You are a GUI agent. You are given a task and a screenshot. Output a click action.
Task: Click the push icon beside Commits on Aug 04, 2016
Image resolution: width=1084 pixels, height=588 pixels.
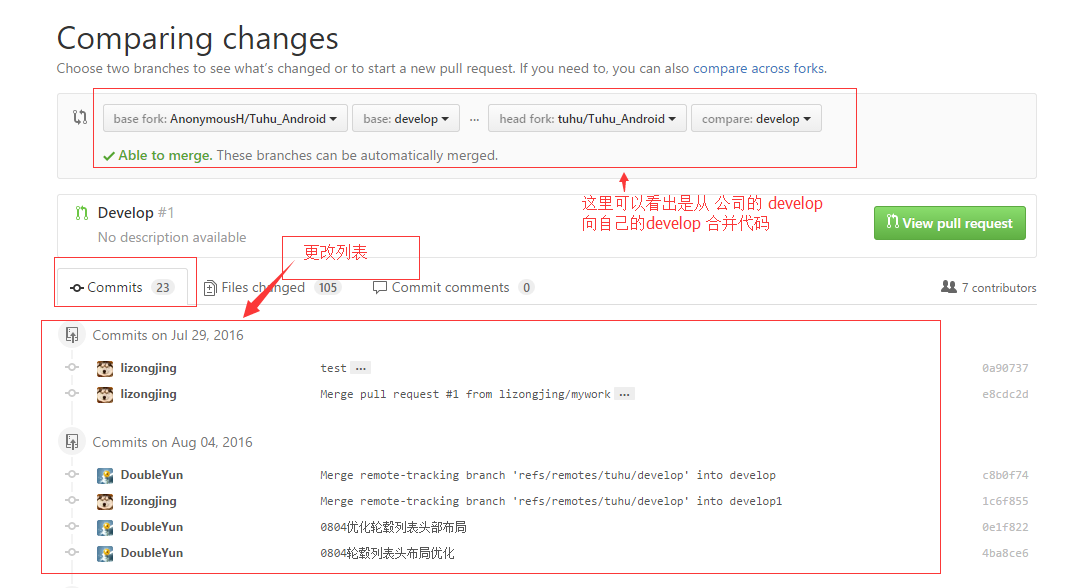[72, 442]
